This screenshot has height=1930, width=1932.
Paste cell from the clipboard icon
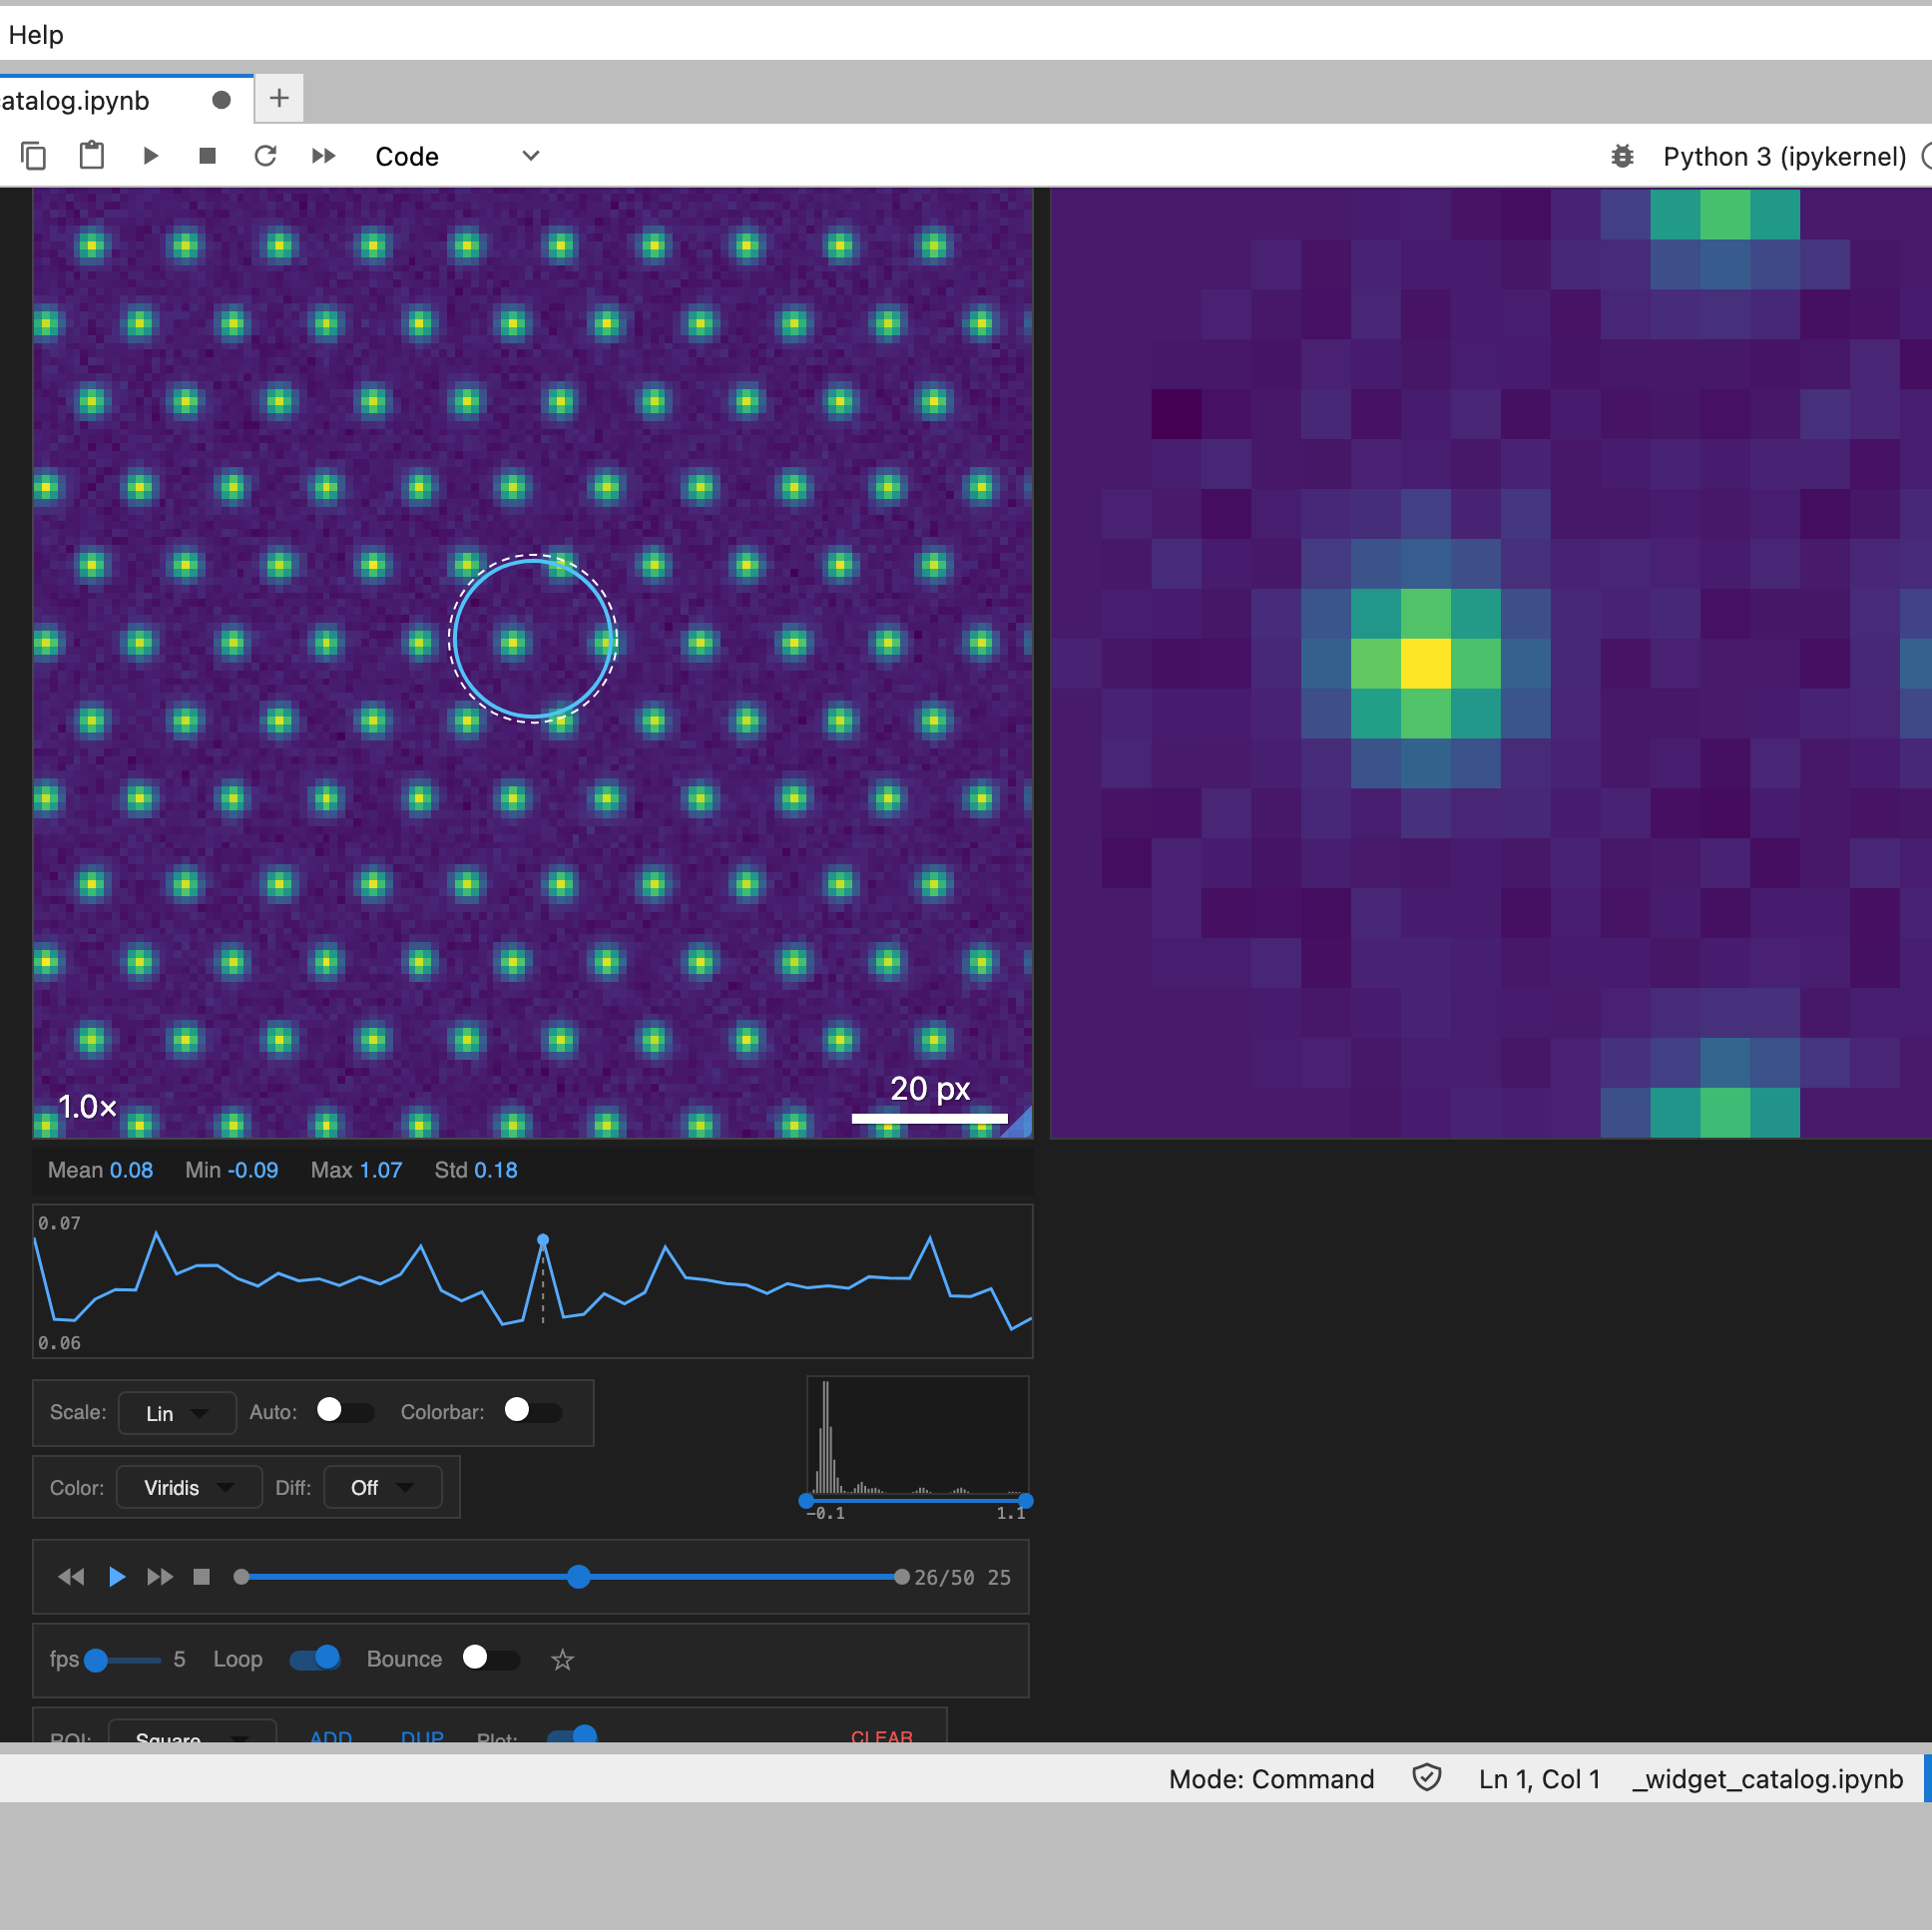[91, 156]
